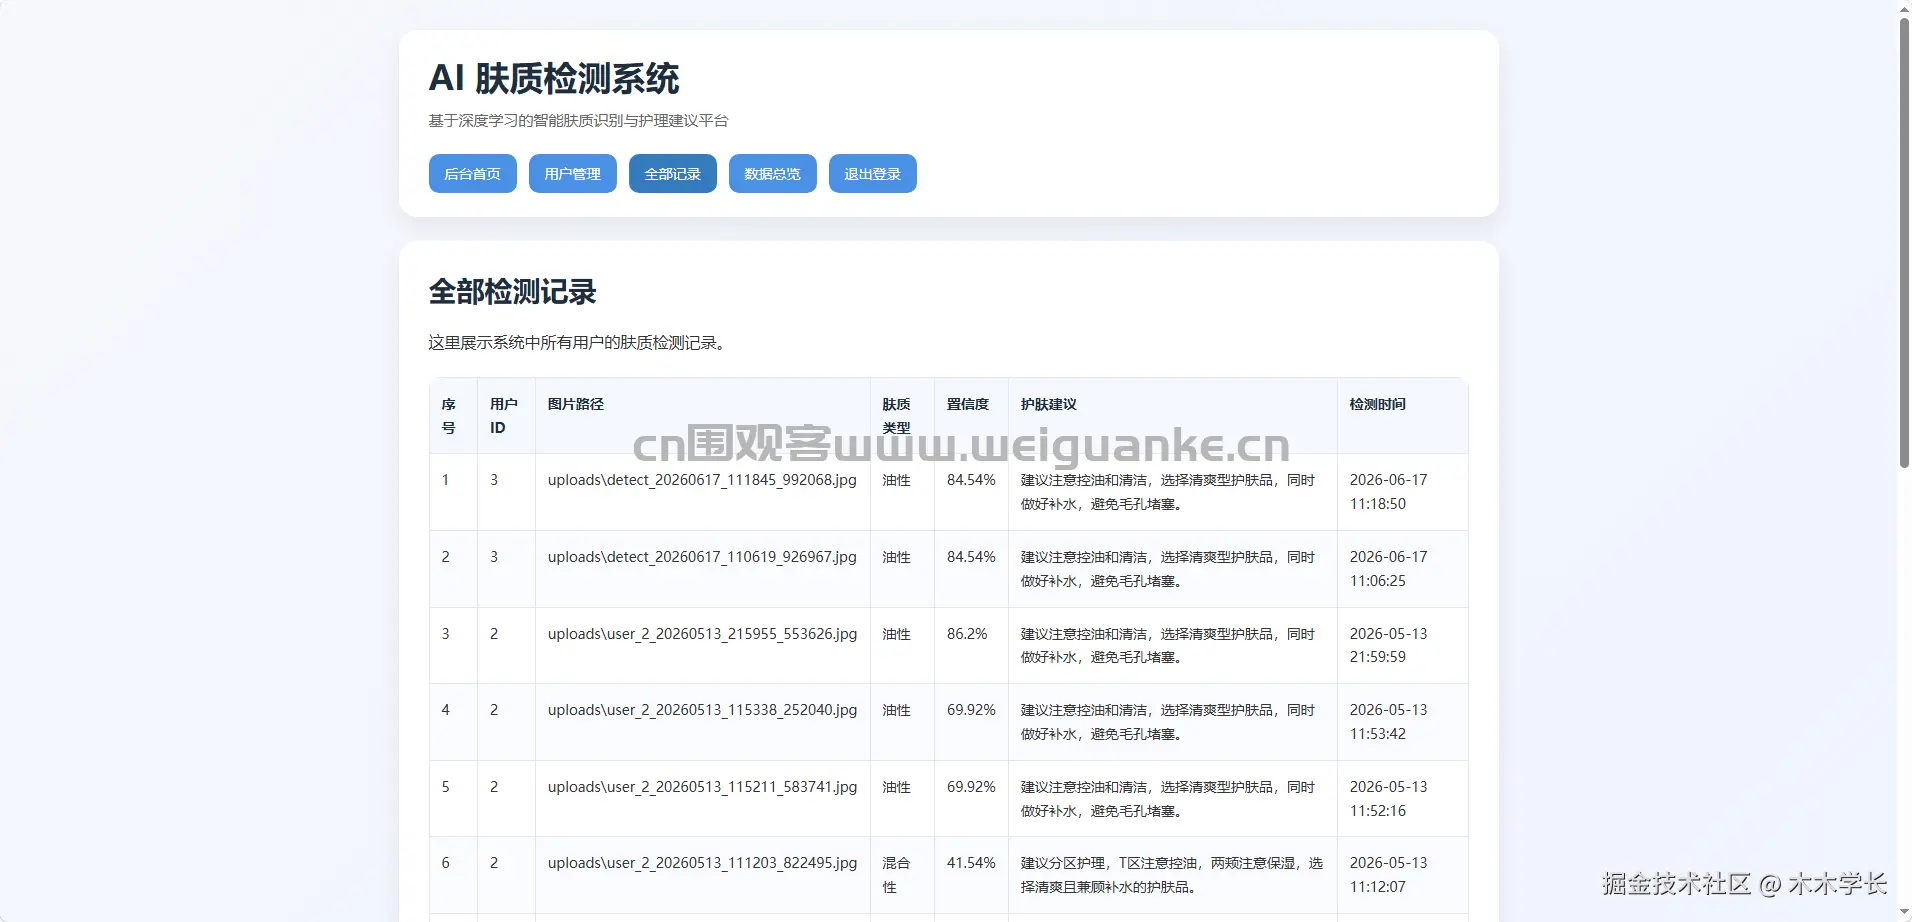Image resolution: width=1912 pixels, height=922 pixels.
Task: Click the vertical scrollbar thumb
Action: 1904,242
